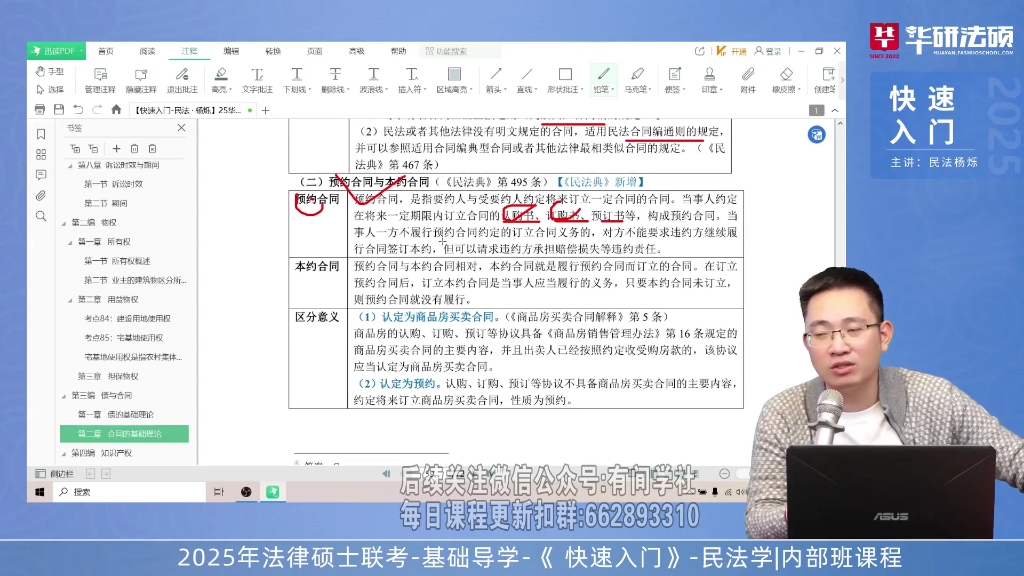Click the 附件 attachment tool
1024x576 pixels.
coord(748,80)
